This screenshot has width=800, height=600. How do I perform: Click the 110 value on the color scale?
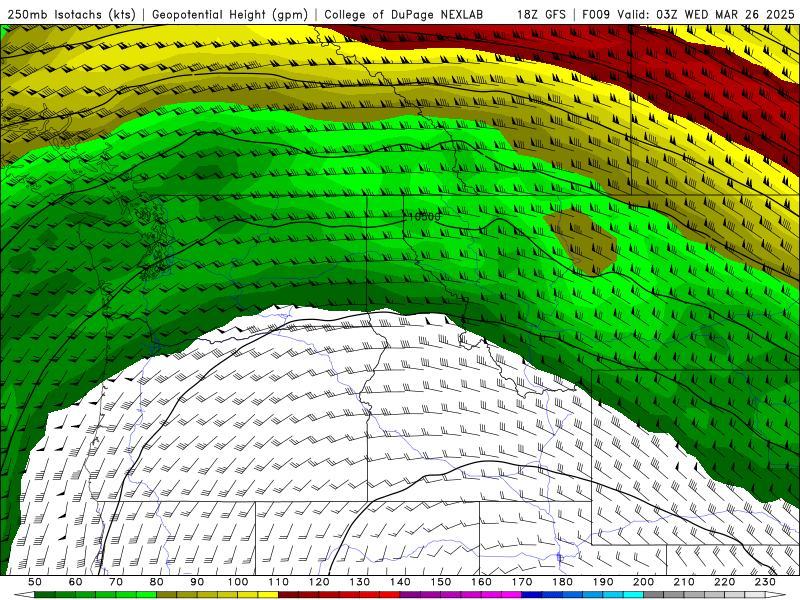tap(279, 582)
